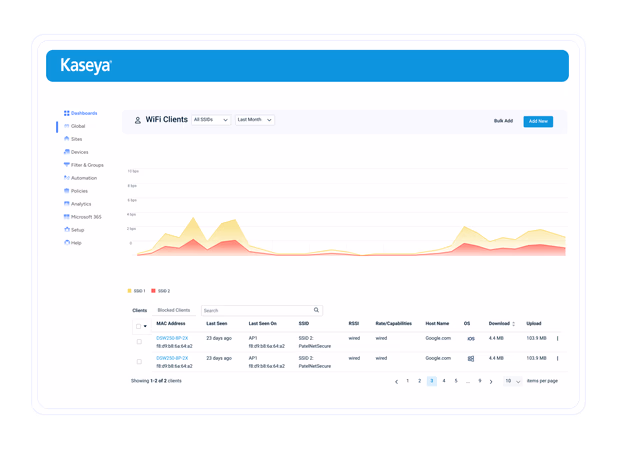The height and width of the screenshot is (449, 618).
Task: Check the first client row checkbox
Action: click(139, 341)
